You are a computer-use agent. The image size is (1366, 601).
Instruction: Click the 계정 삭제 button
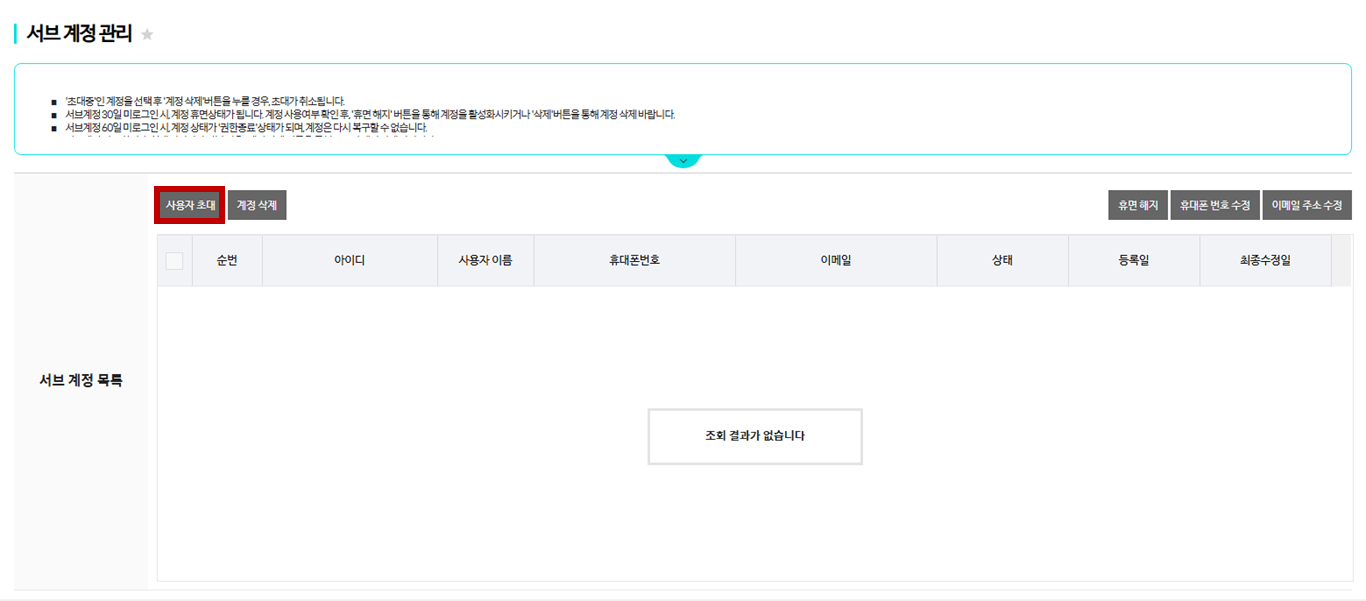click(x=257, y=205)
